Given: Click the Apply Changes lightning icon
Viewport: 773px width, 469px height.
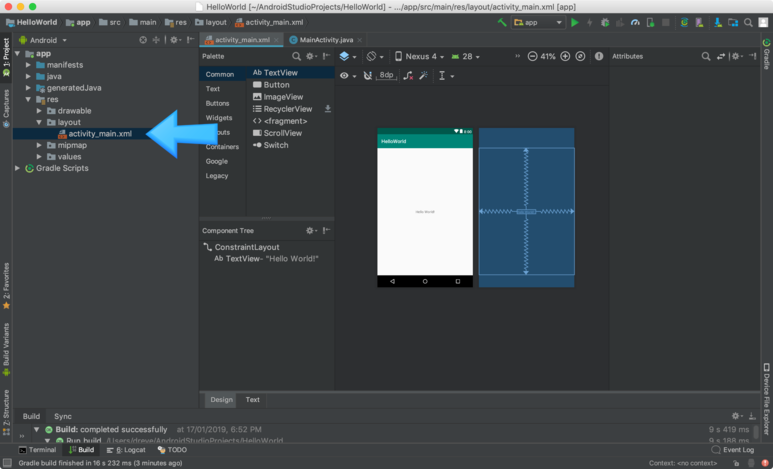Looking at the screenshot, I should click(x=590, y=22).
